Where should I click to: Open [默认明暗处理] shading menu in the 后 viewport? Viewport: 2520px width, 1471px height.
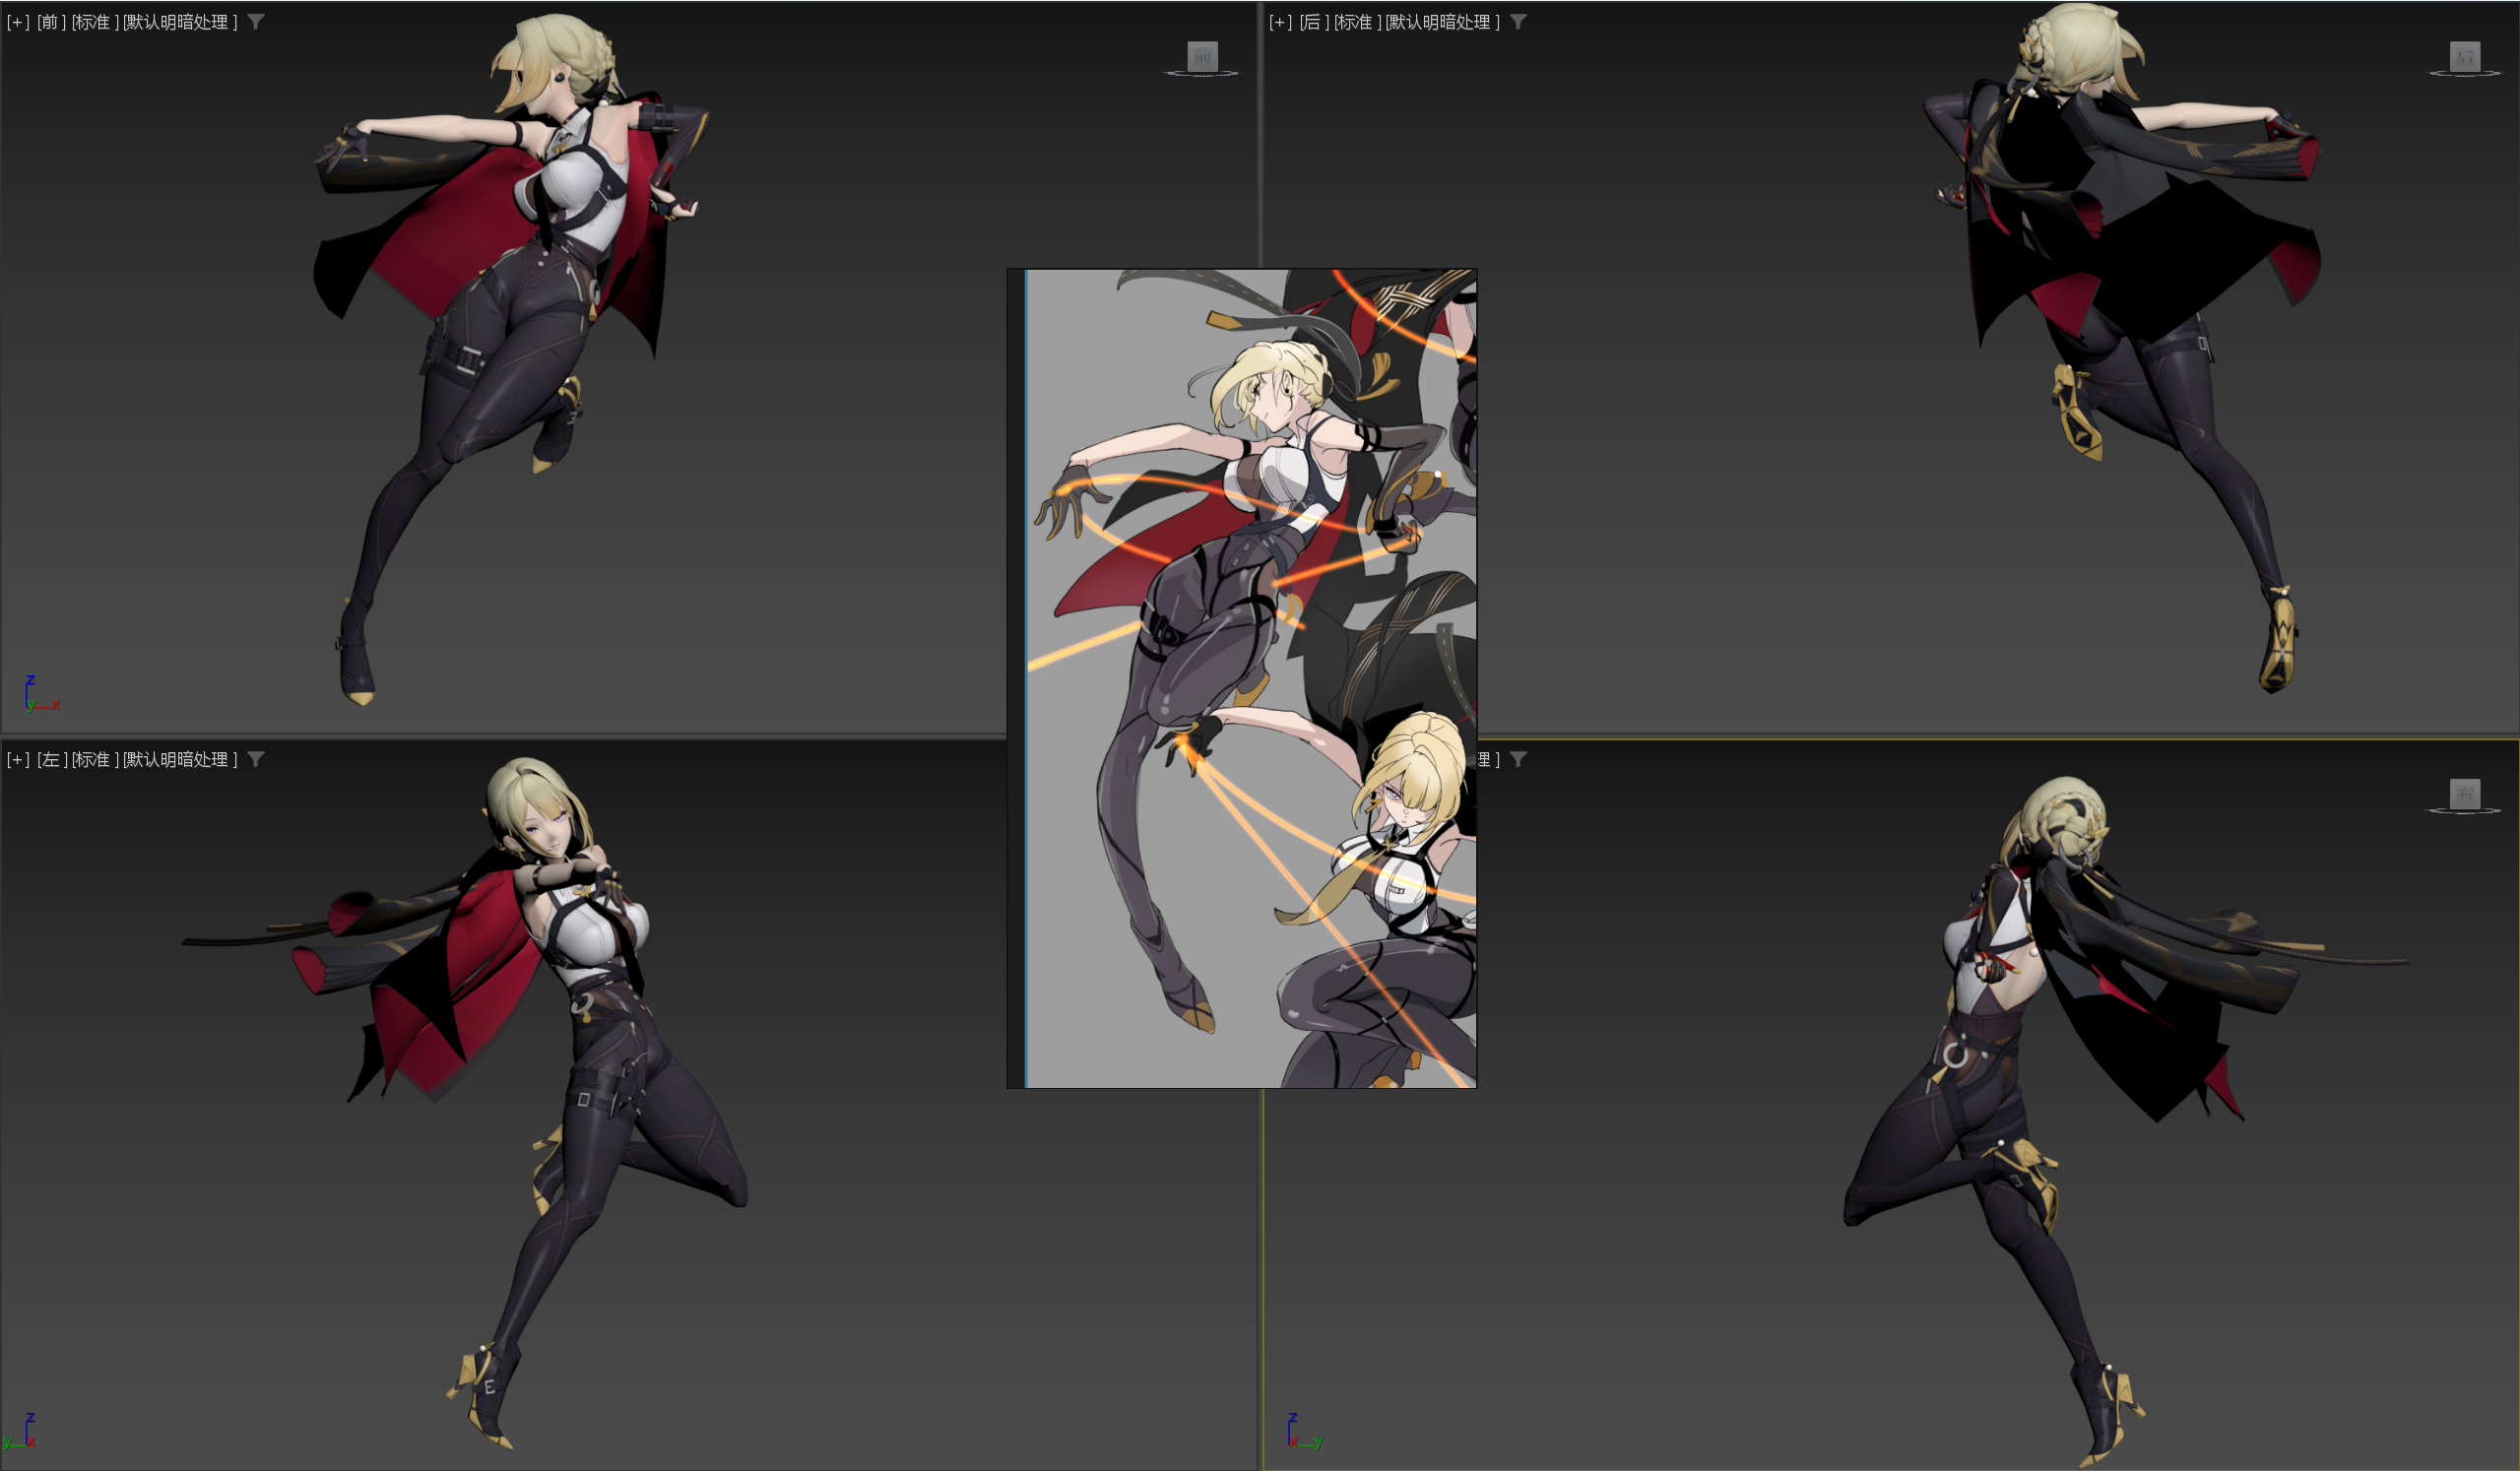point(1442,22)
